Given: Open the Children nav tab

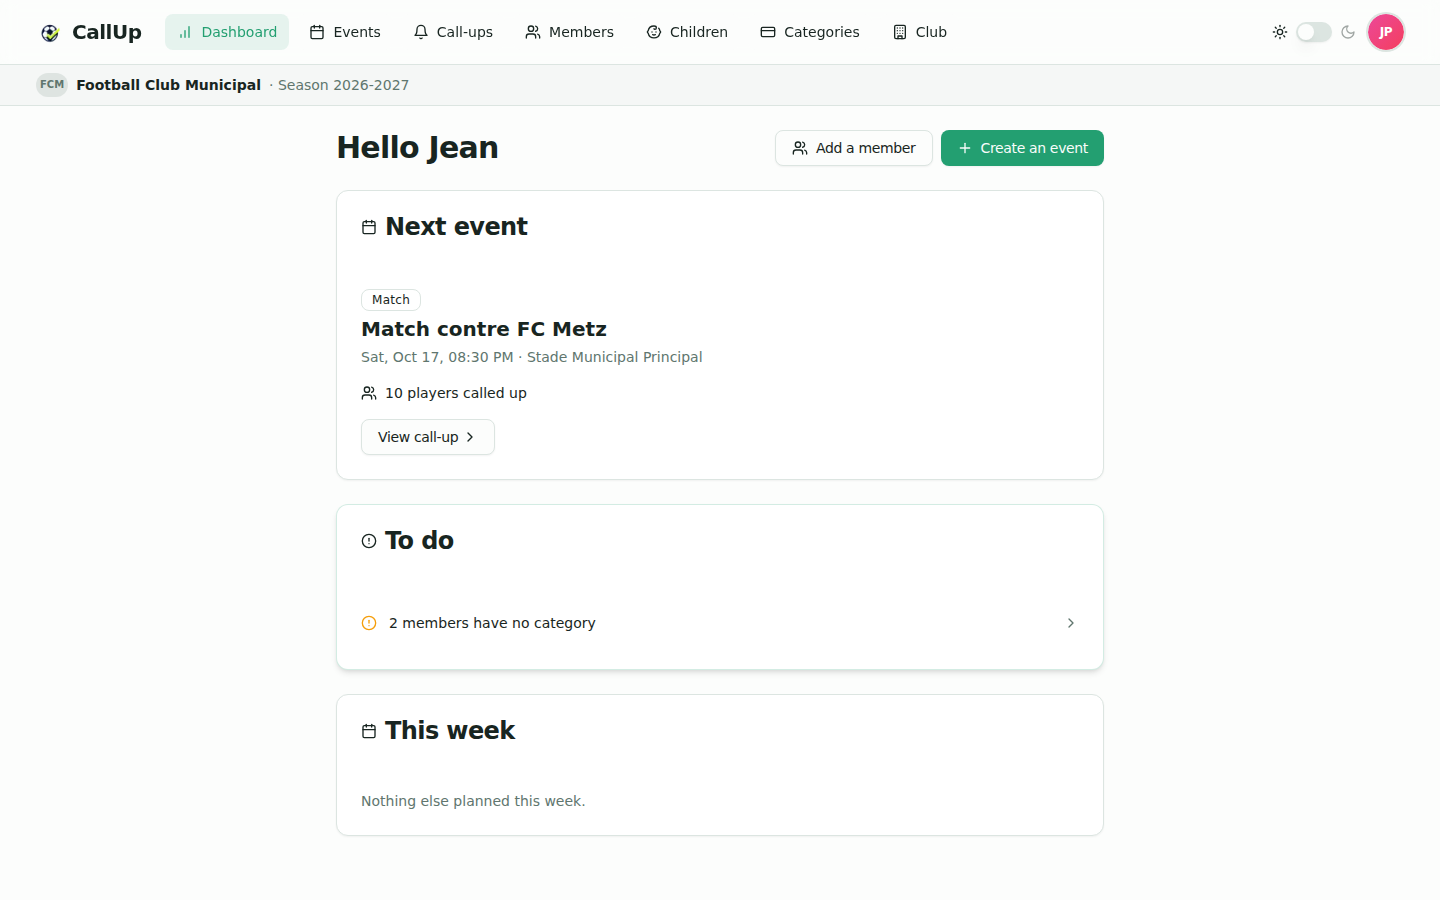Looking at the screenshot, I should tap(687, 32).
